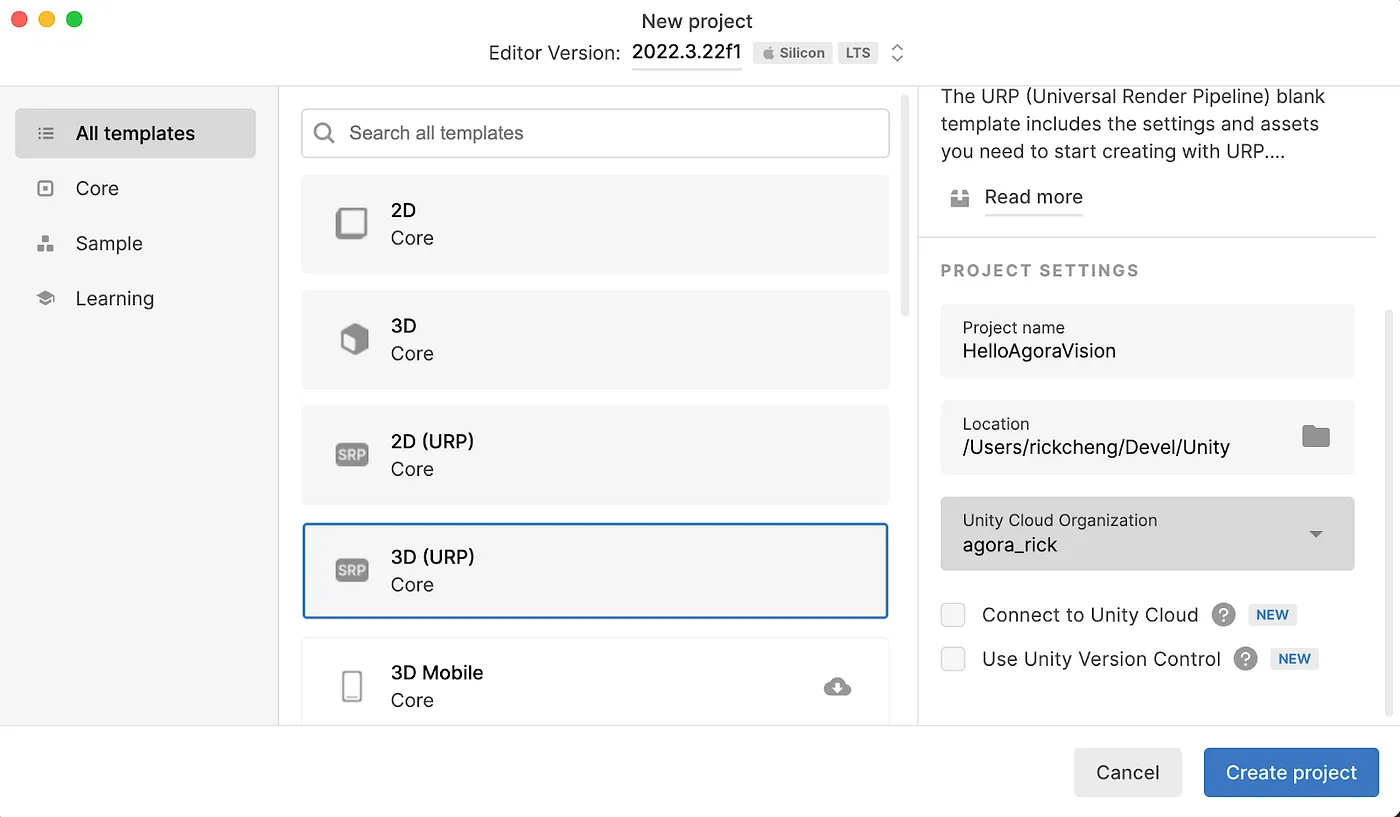The height and width of the screenshot is (817, 1400).
Task: Click the SRP icon for 2D (URP)
Action: [x=352, y=455]
